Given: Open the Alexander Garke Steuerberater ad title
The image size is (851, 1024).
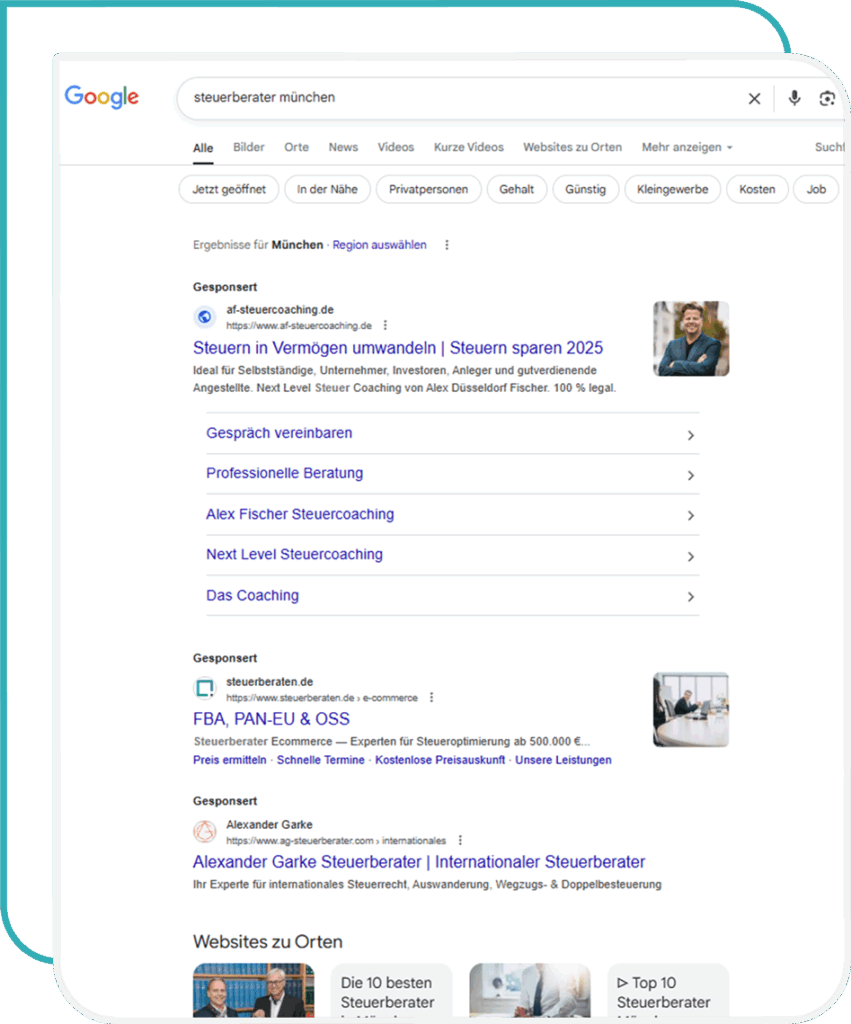Looking at the screenshot, I should tap(419, 862).
